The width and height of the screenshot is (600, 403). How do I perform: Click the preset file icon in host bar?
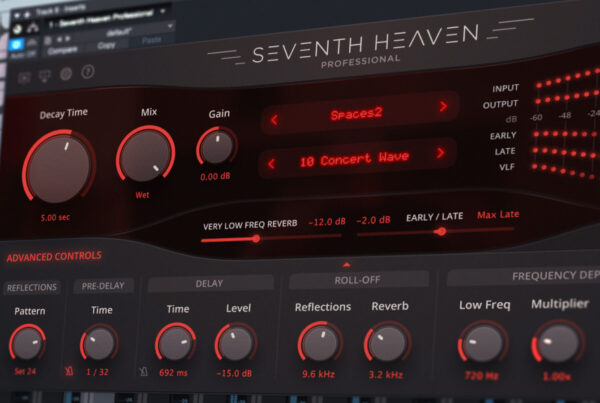click(48, 40)
